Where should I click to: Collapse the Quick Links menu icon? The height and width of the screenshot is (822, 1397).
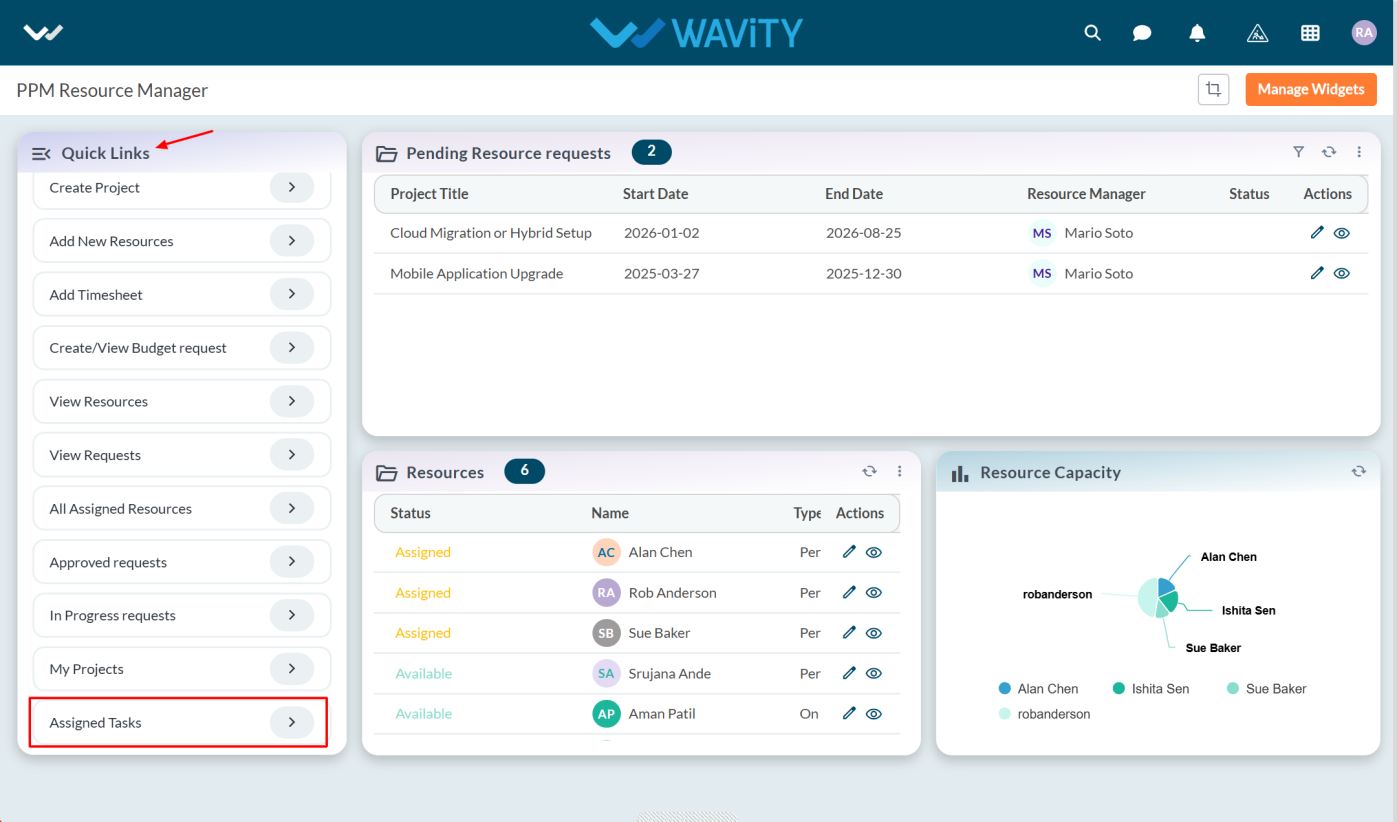pyautogui.click(x=41, y=153)
